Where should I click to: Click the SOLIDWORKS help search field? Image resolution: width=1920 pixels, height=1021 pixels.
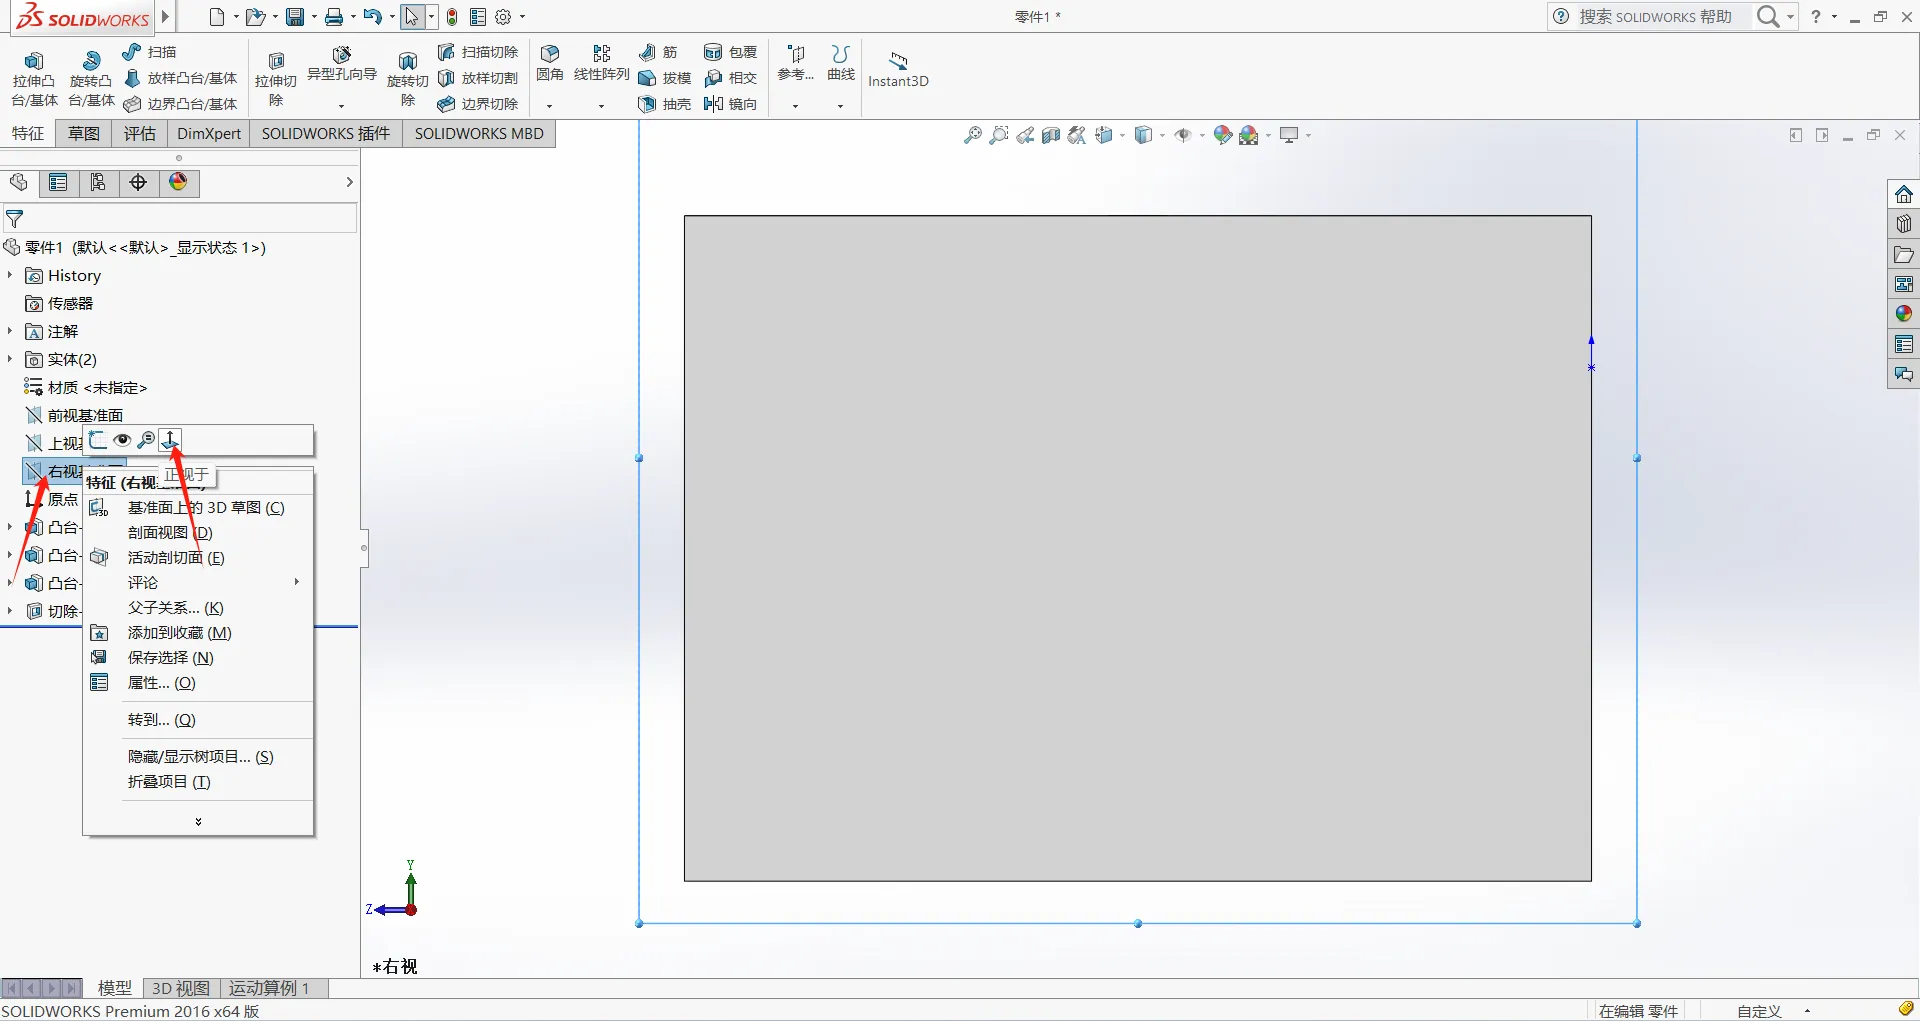tap(1655, 17)
